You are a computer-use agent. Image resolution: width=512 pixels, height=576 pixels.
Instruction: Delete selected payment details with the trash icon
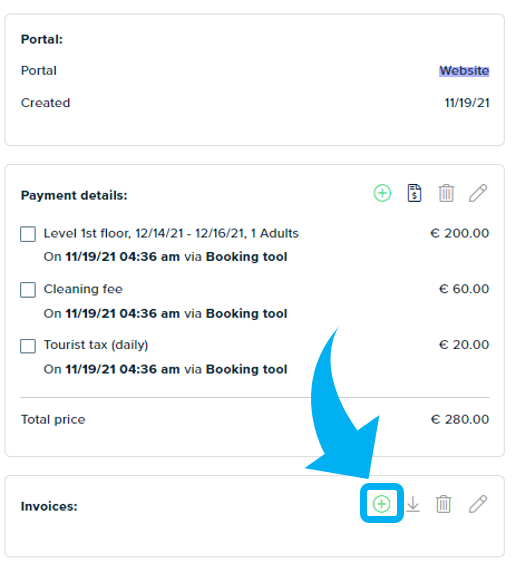tap(446, 193)
